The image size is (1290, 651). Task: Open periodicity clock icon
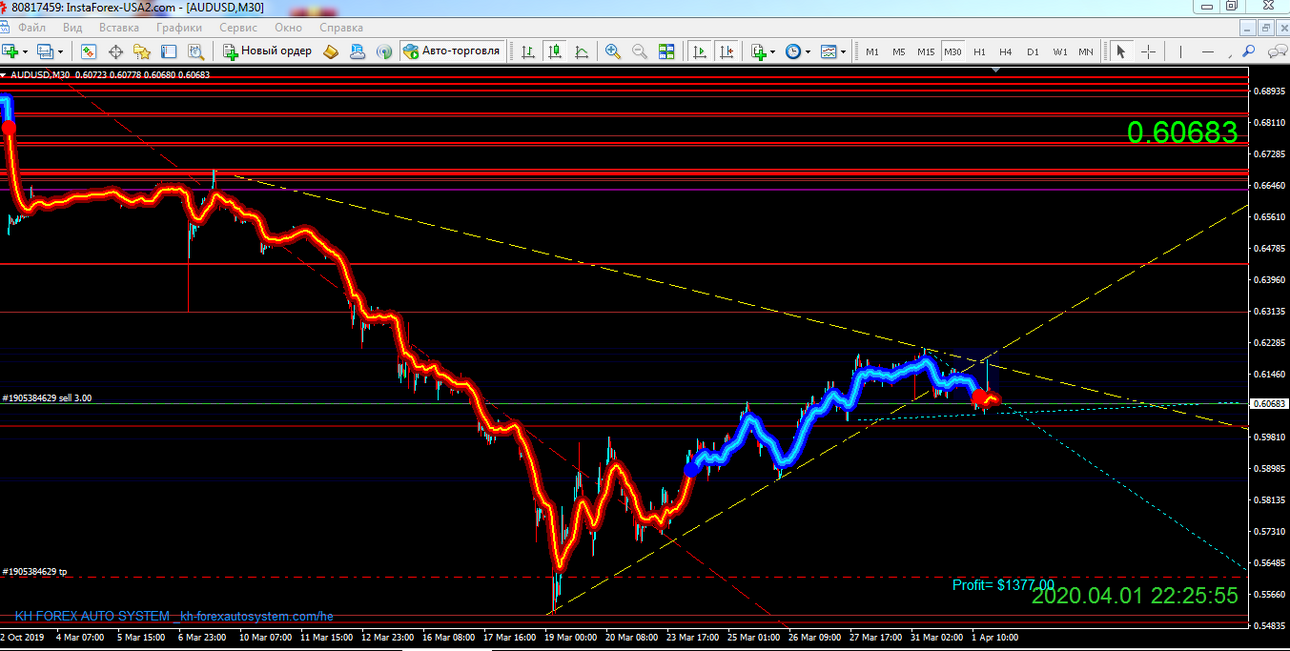(x=793, y=51)
